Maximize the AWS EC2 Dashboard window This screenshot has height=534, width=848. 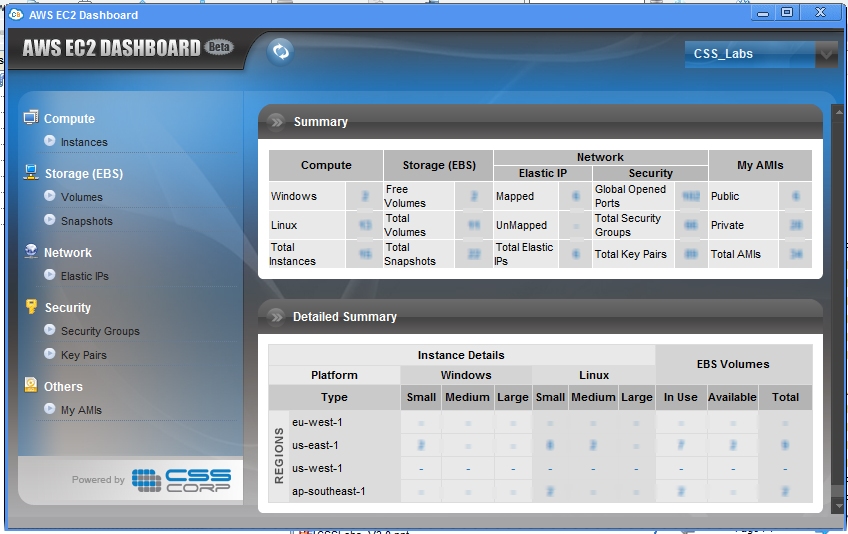(x=787, y=12)
